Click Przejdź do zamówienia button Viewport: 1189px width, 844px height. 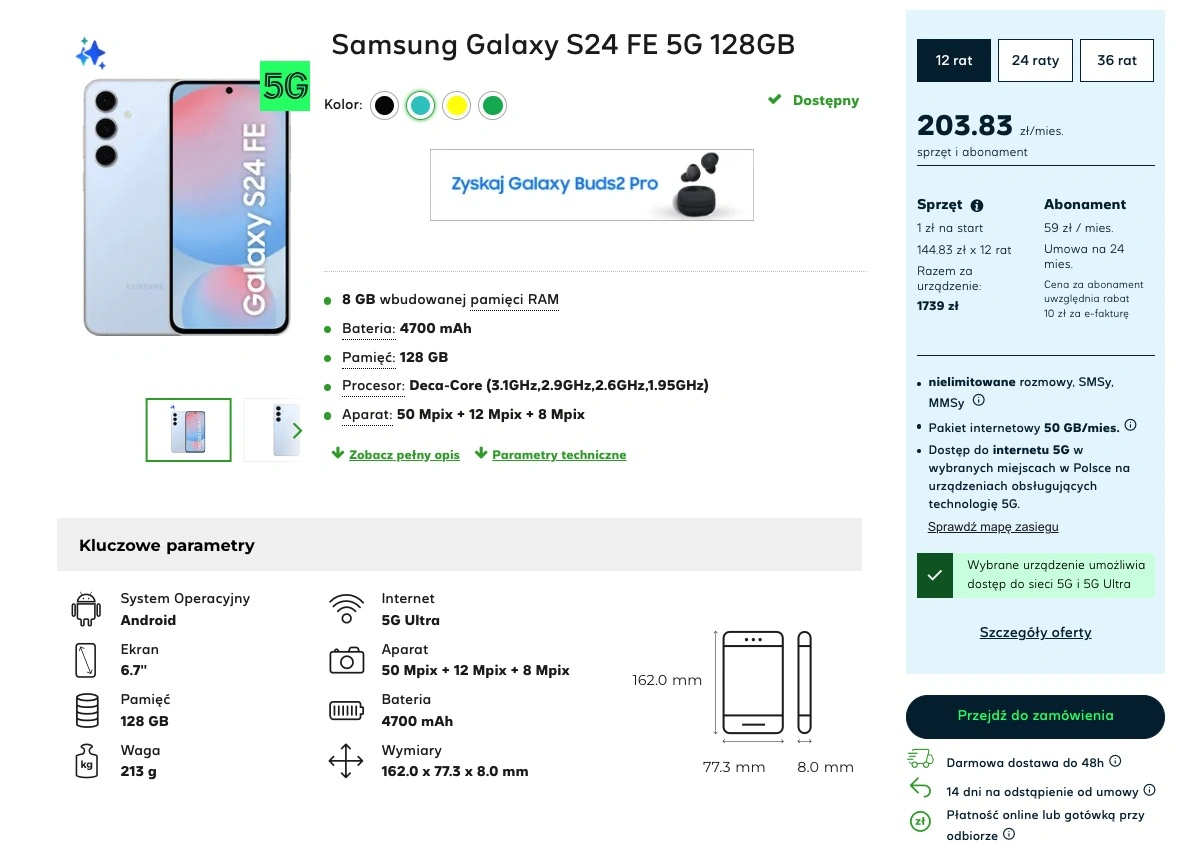(x=1035, y=716)
